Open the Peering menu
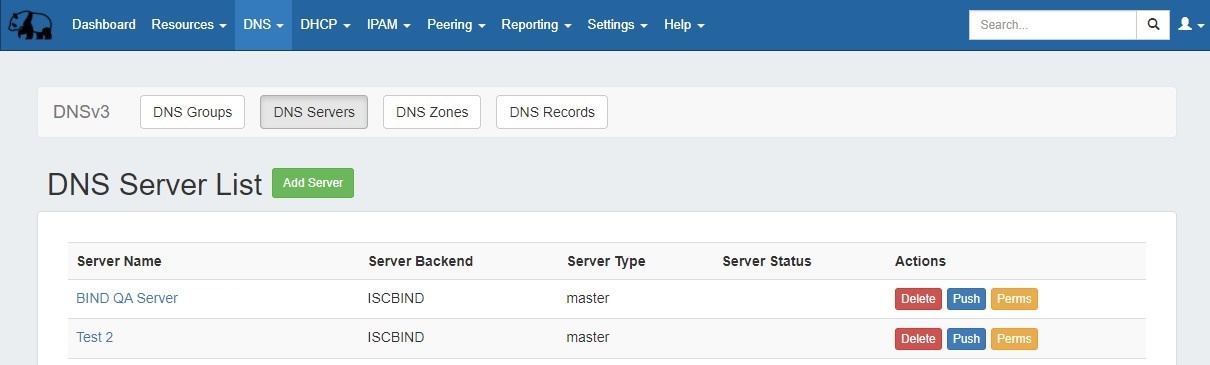Screen dimensions: 1210x365 456,25
